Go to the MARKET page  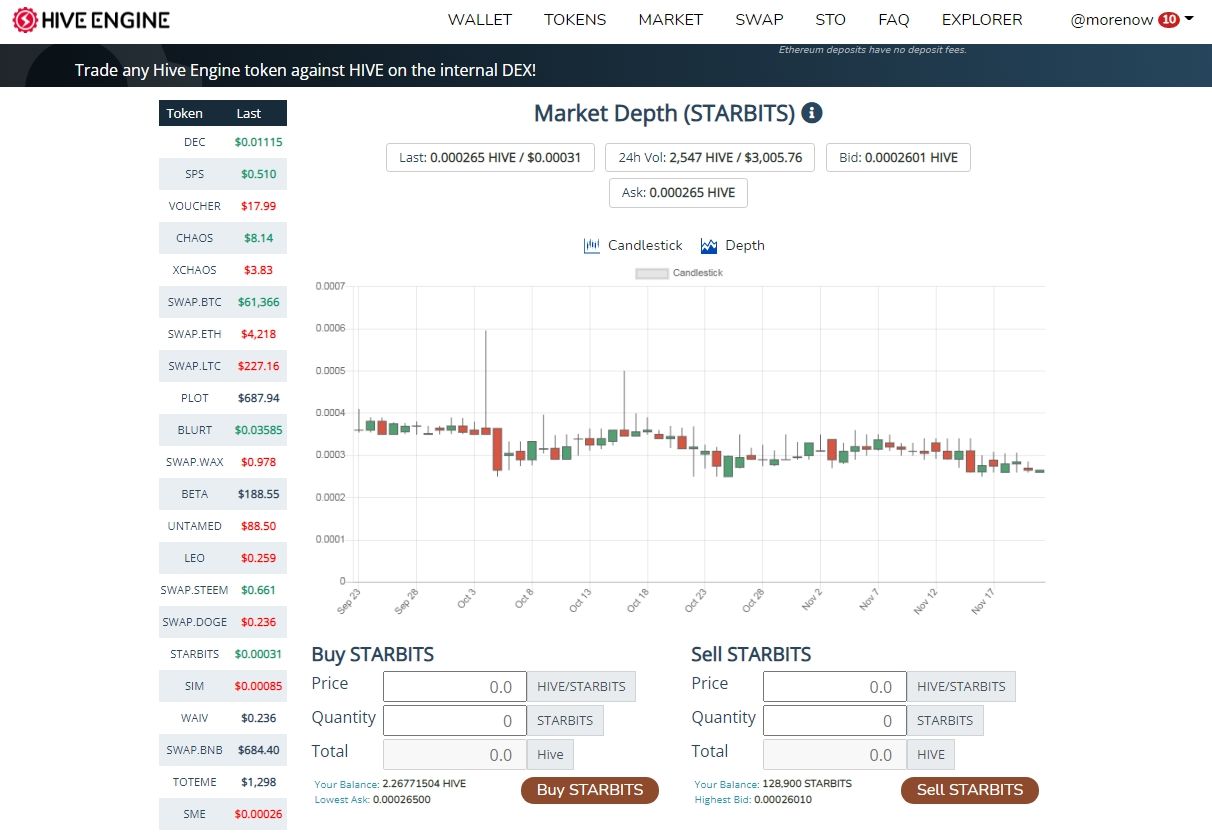point(671,20)
